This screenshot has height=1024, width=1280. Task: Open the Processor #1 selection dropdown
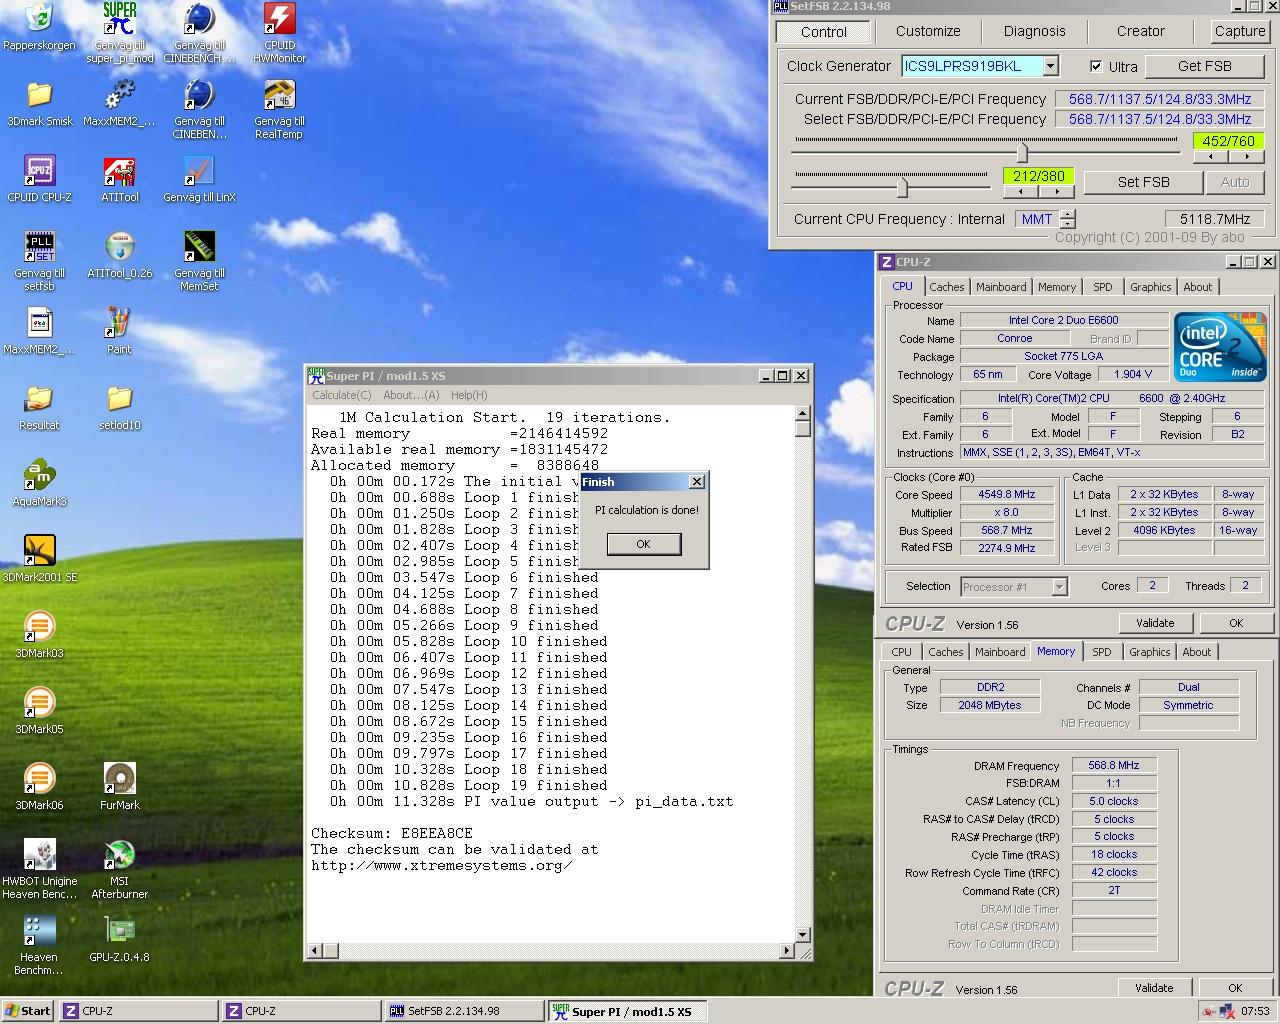(1059, 587)
